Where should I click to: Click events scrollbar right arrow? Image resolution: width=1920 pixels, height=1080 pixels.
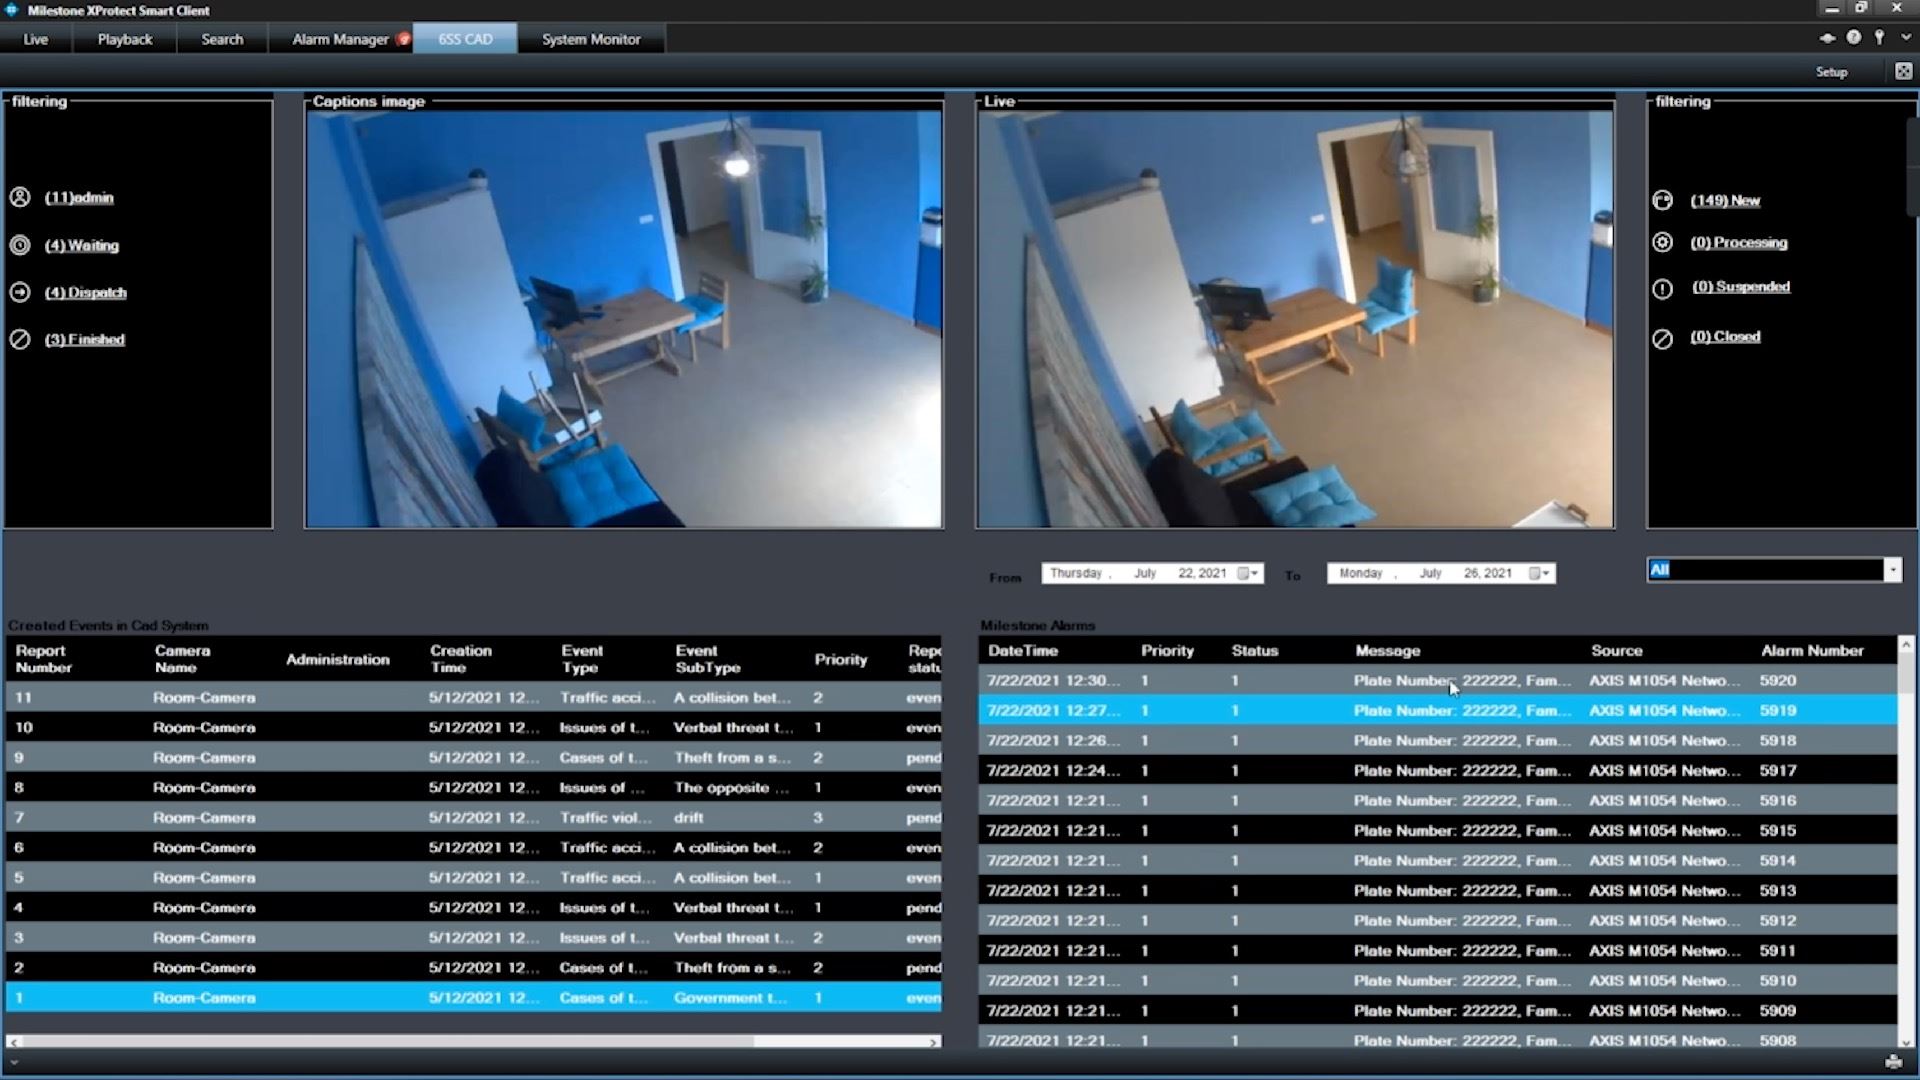(934, 1041)
